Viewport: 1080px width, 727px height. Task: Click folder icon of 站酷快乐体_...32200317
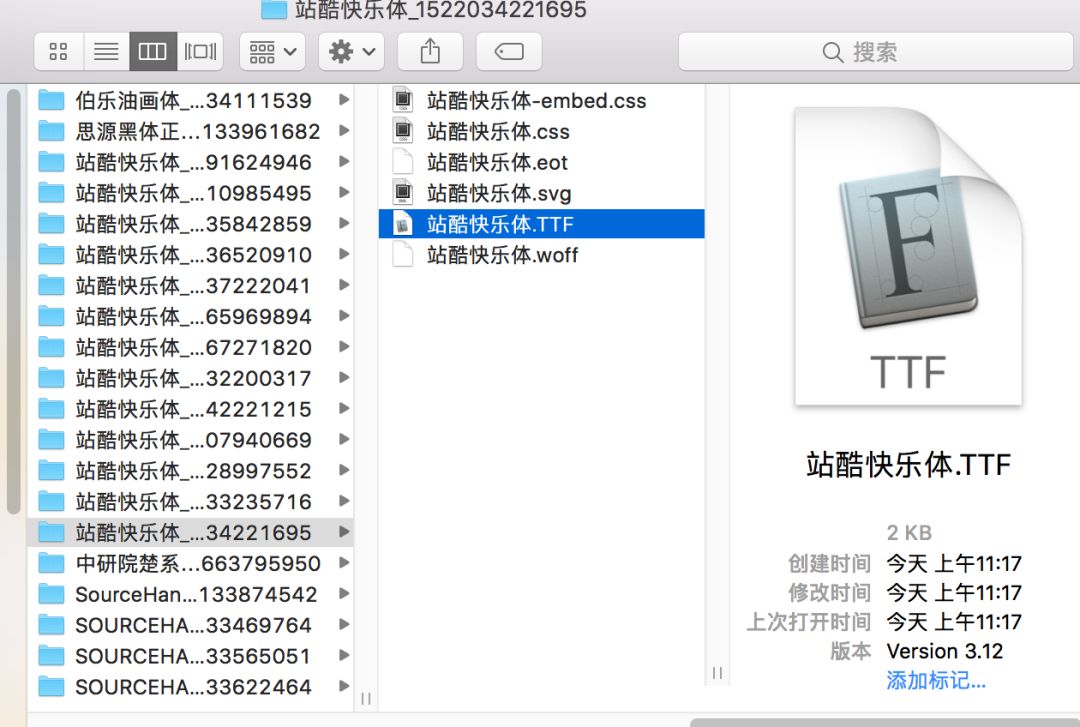click(51, 378)
